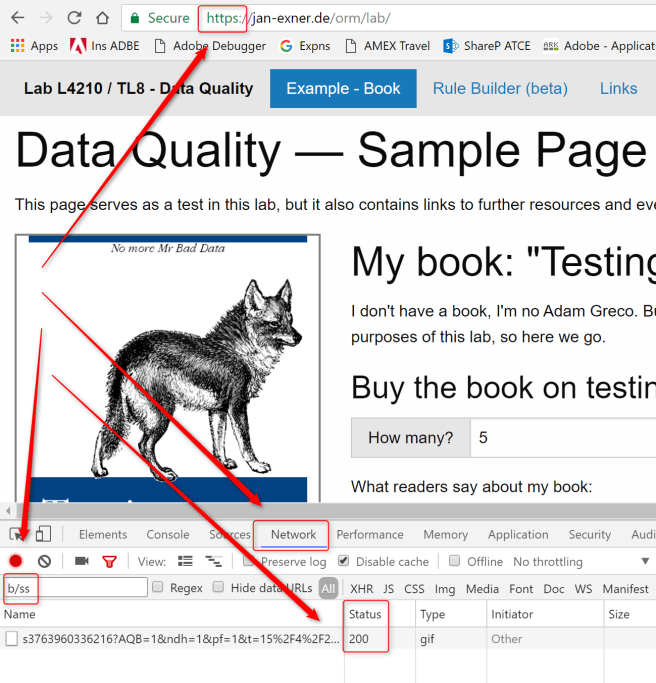This screenshot has height=683, width=656.
Task: Check the Regex filter checkbox
Action: click(x=159, y=588)
